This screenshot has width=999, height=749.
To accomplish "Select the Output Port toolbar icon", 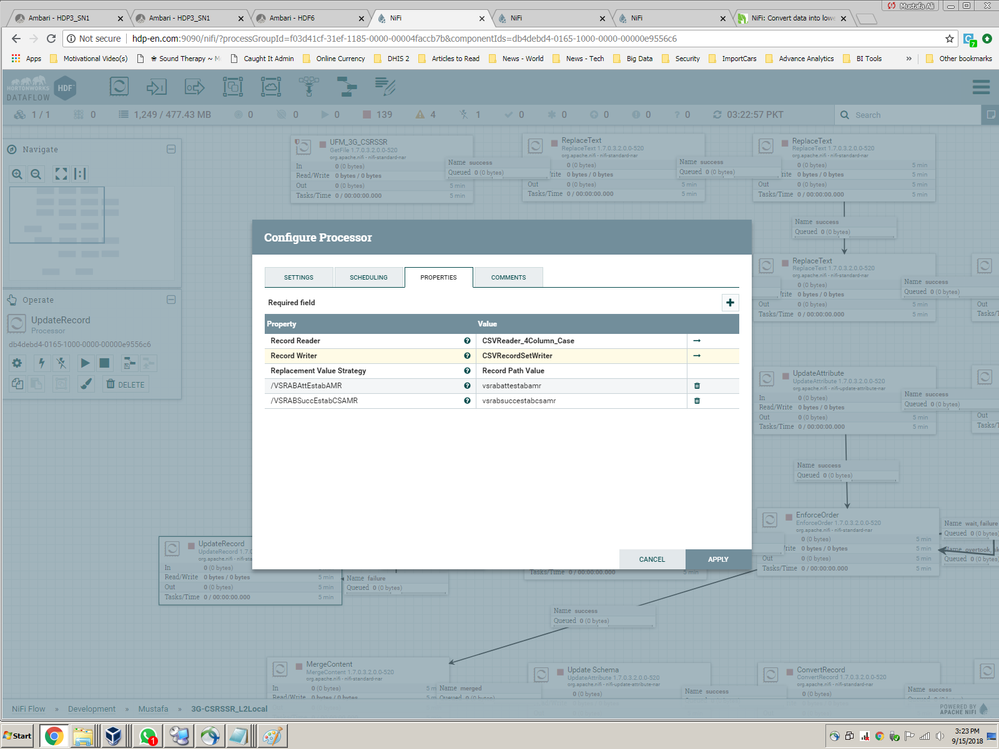I will [194, 86].
